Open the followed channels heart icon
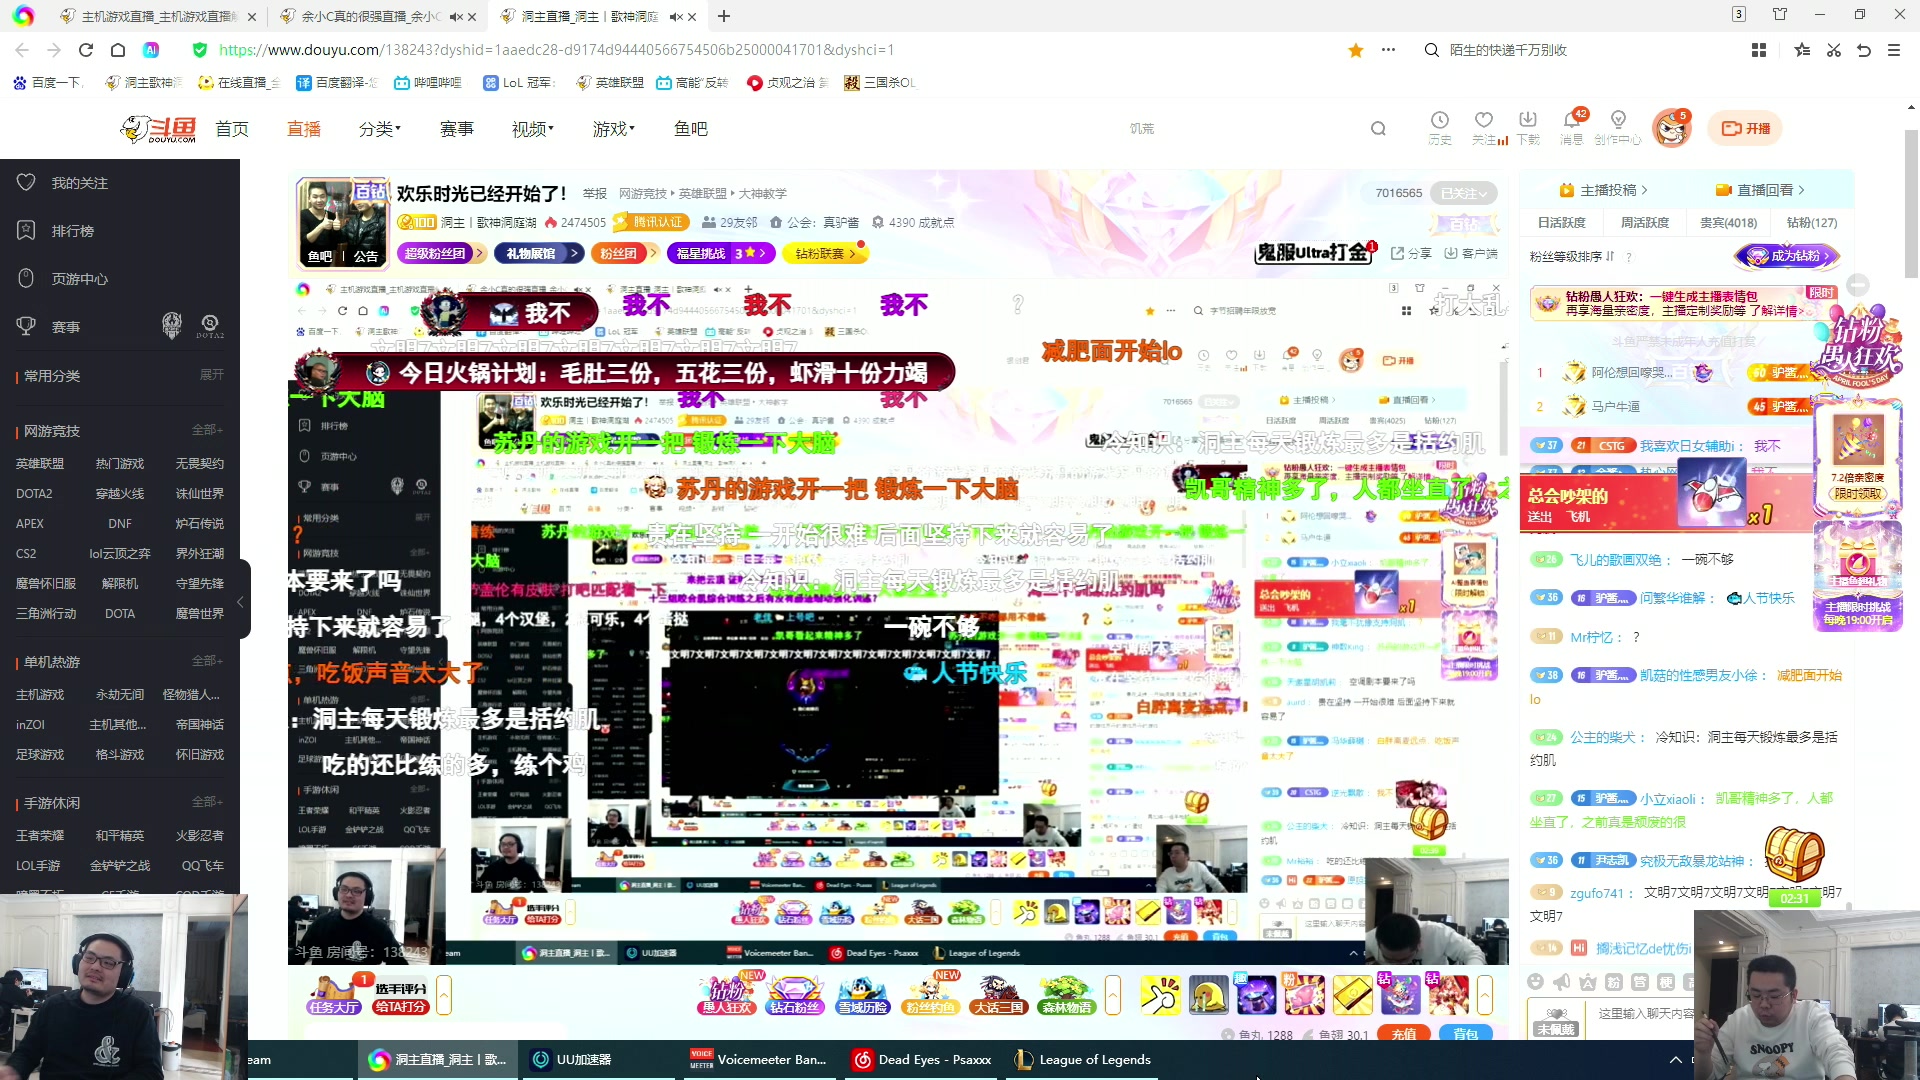This screenshot has width=1920, height=1080. tap(1484, 120)
